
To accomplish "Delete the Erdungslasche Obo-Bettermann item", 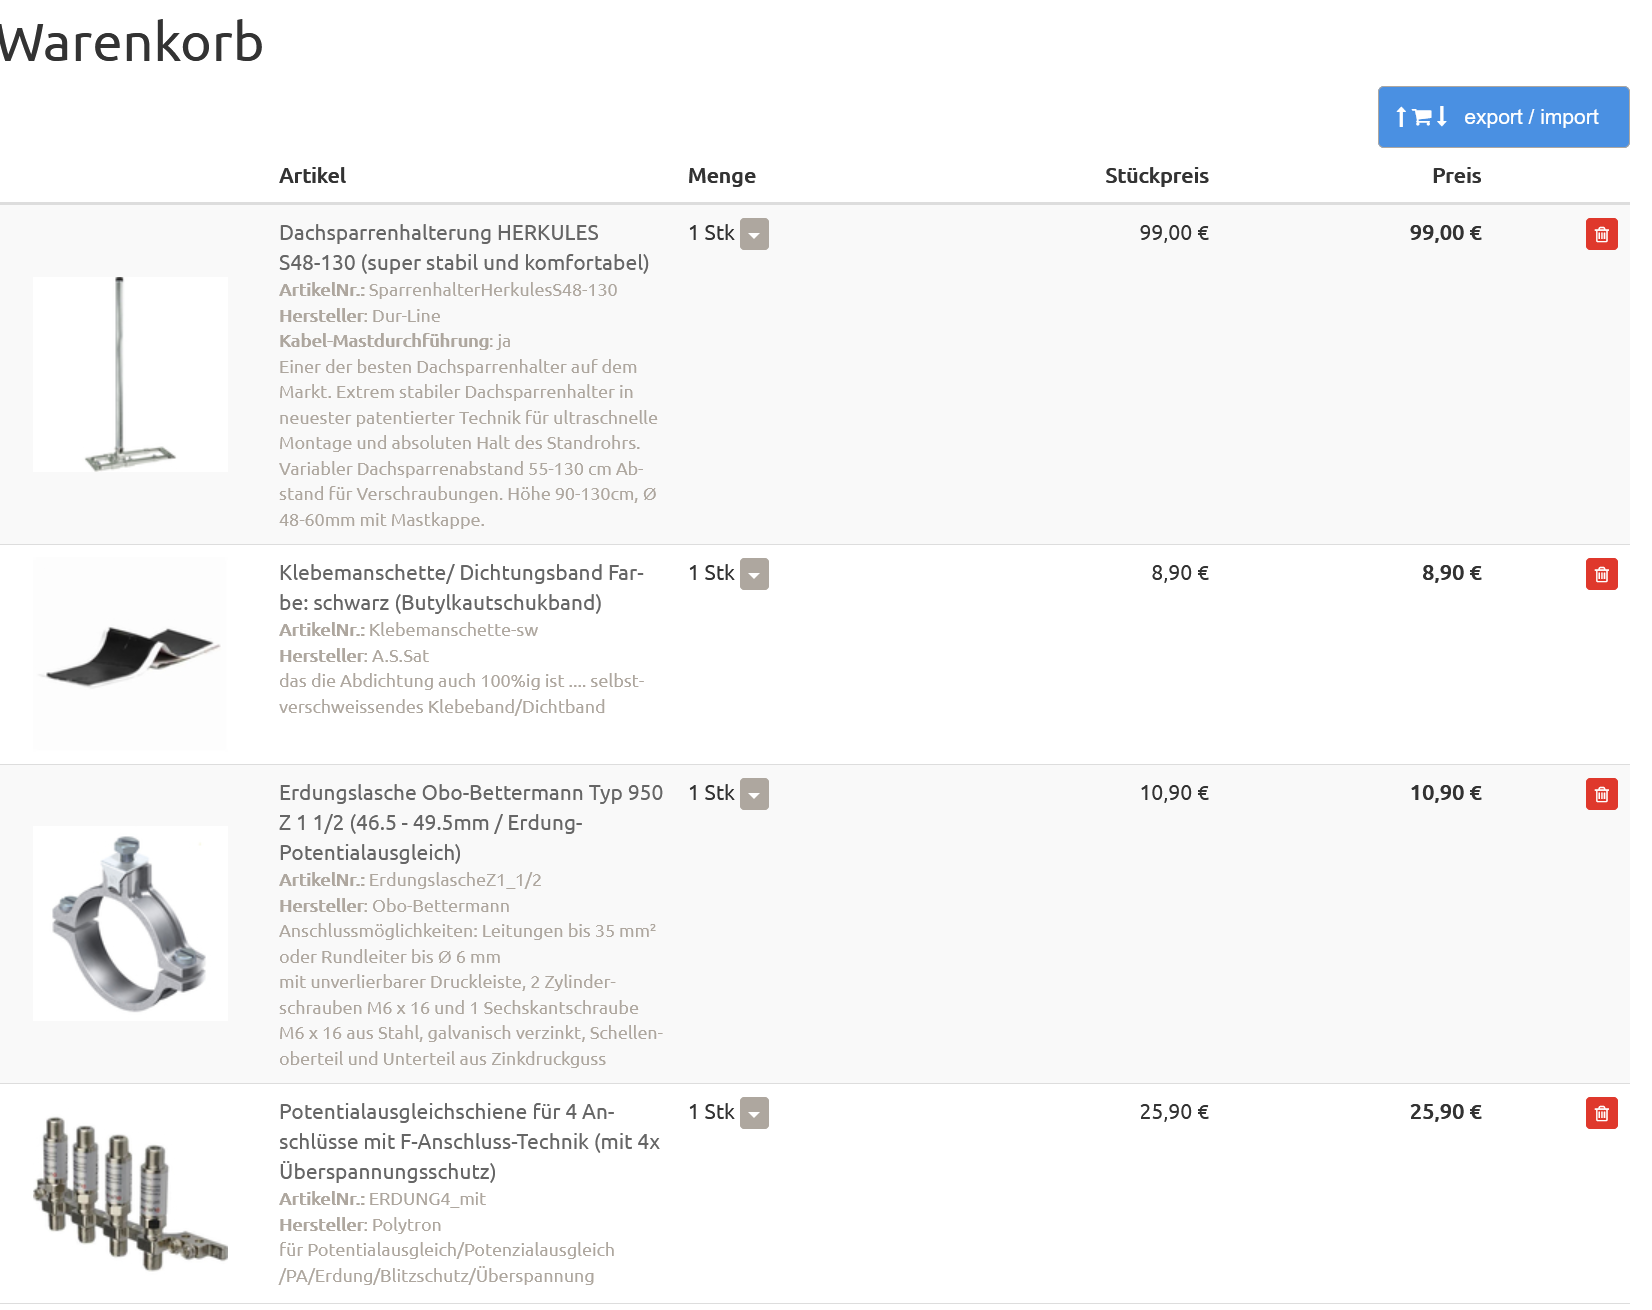I will click(x=1601, y=794).
